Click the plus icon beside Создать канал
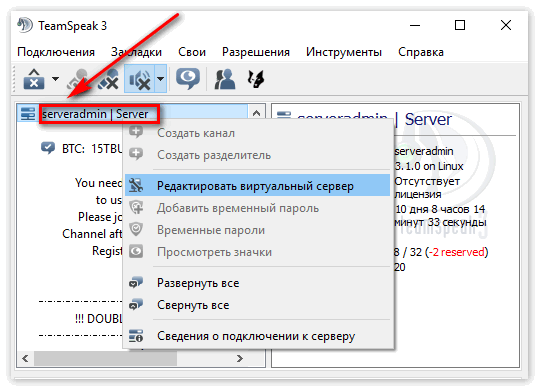539x390 pixels. coord(136,131)
